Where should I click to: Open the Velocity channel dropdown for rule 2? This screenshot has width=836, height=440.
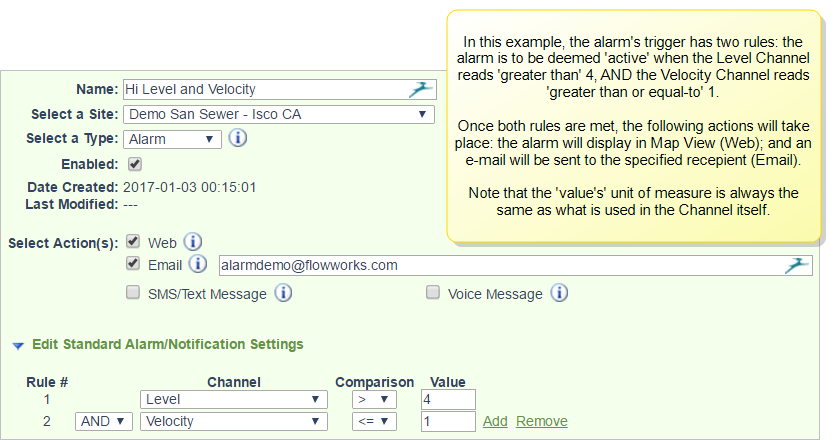(234, 421)
